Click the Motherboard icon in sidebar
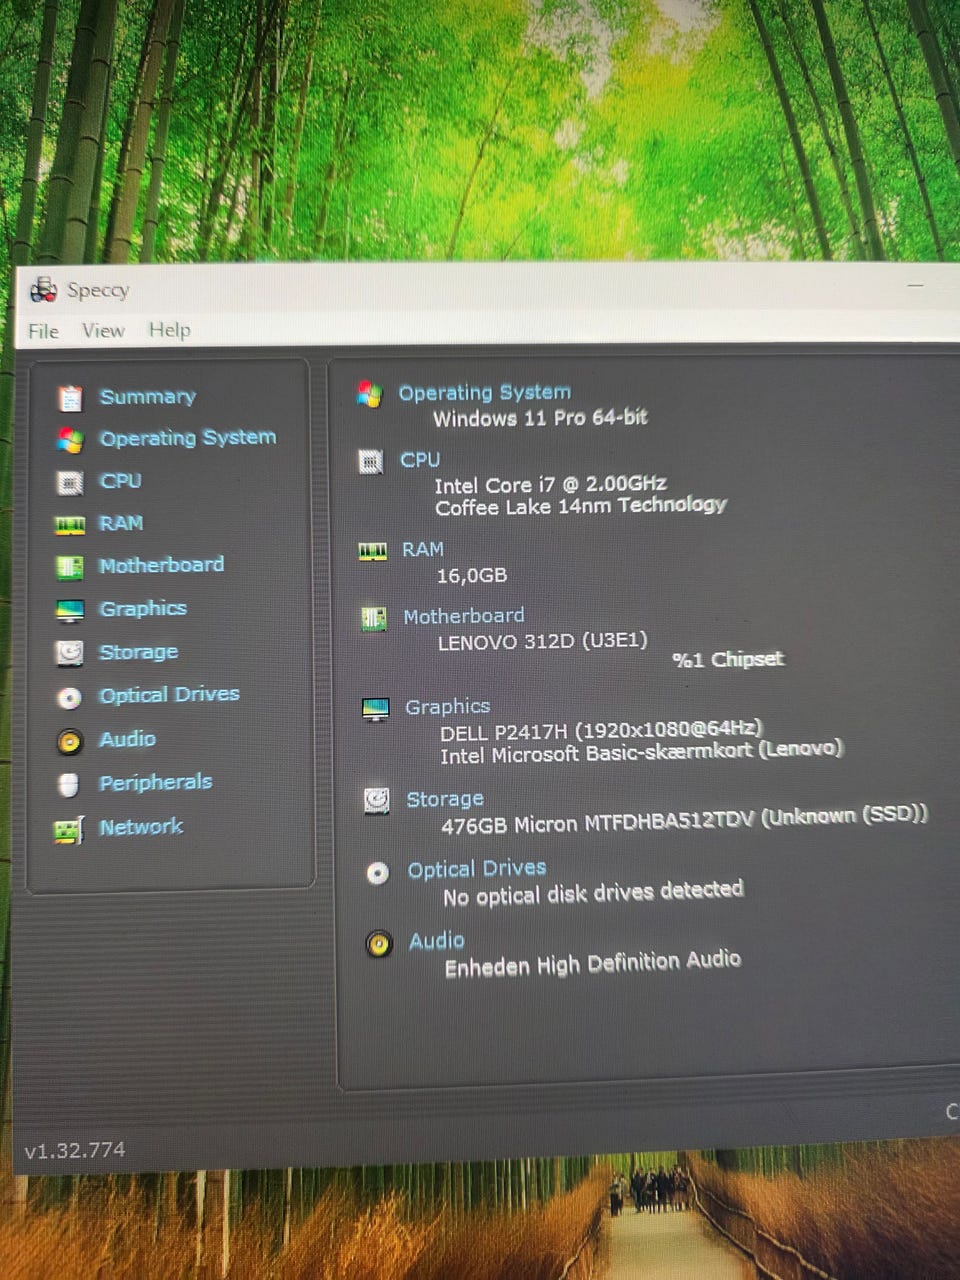The image size is (960, 1280). pyautogui.click(x=69, y=568)
